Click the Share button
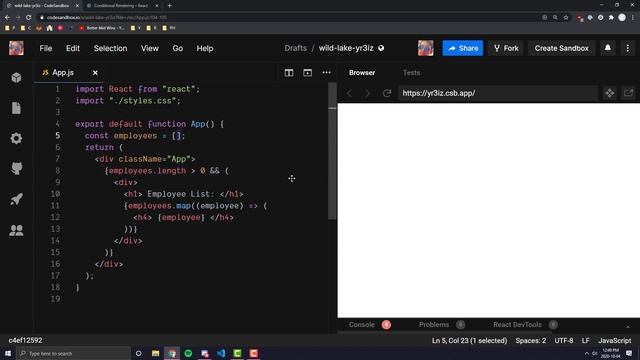This screenshot has height=360, width=640. click(463, 48)
